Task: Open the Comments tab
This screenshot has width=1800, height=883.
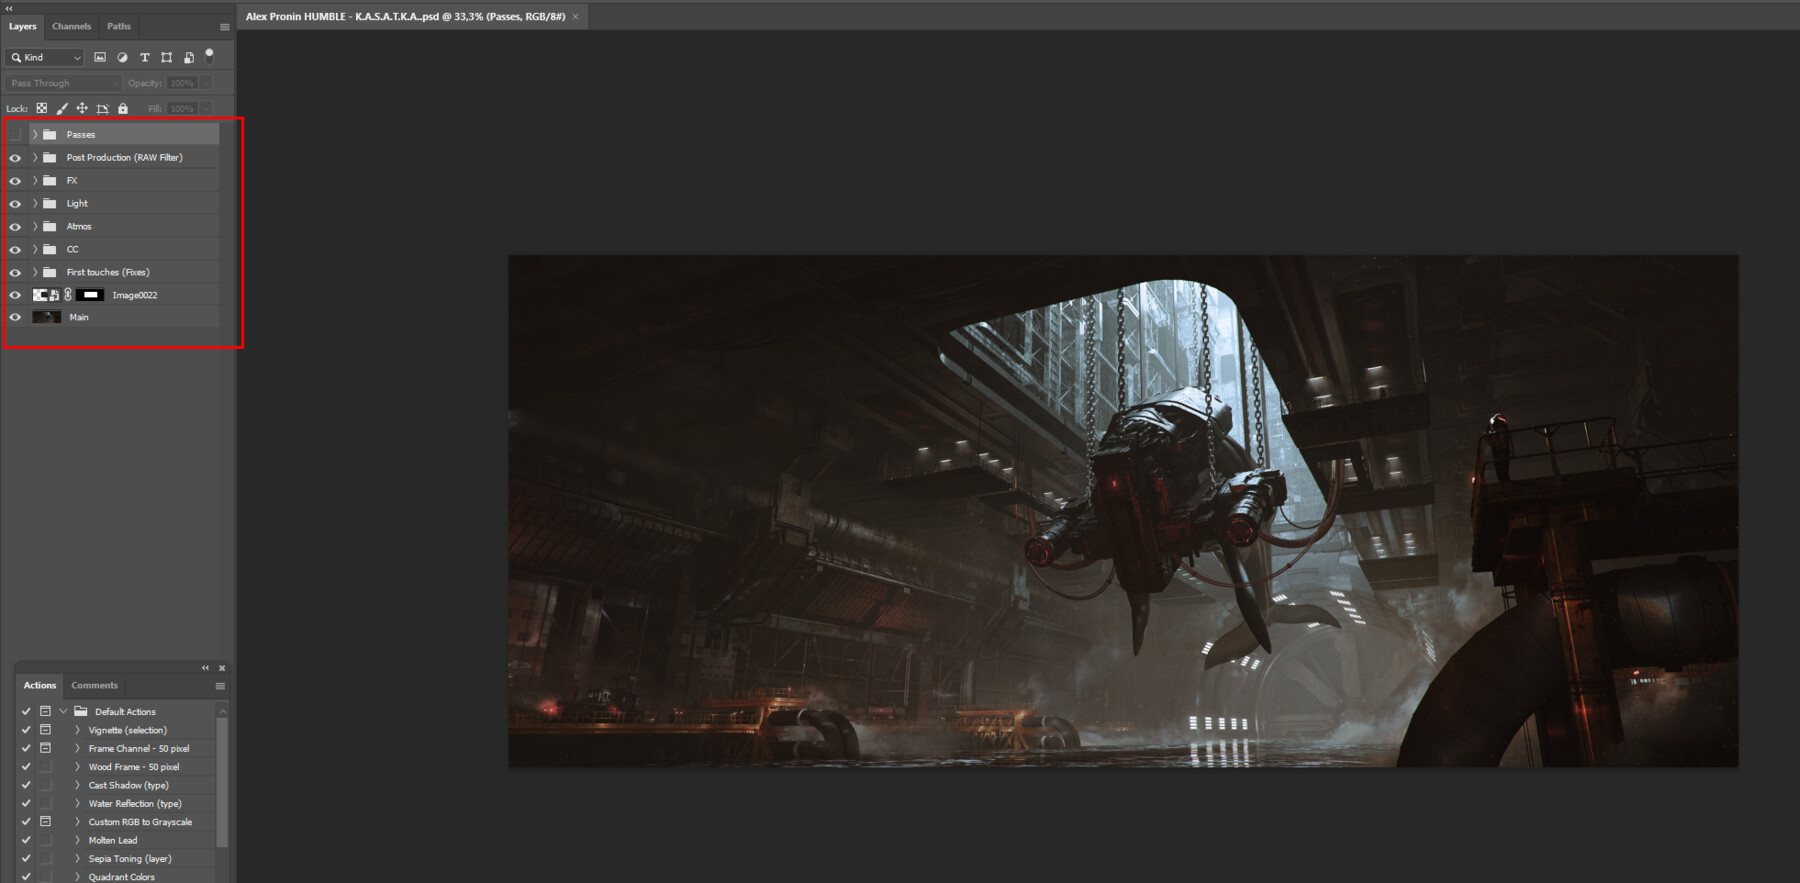Action: click(x=94, y=685)
